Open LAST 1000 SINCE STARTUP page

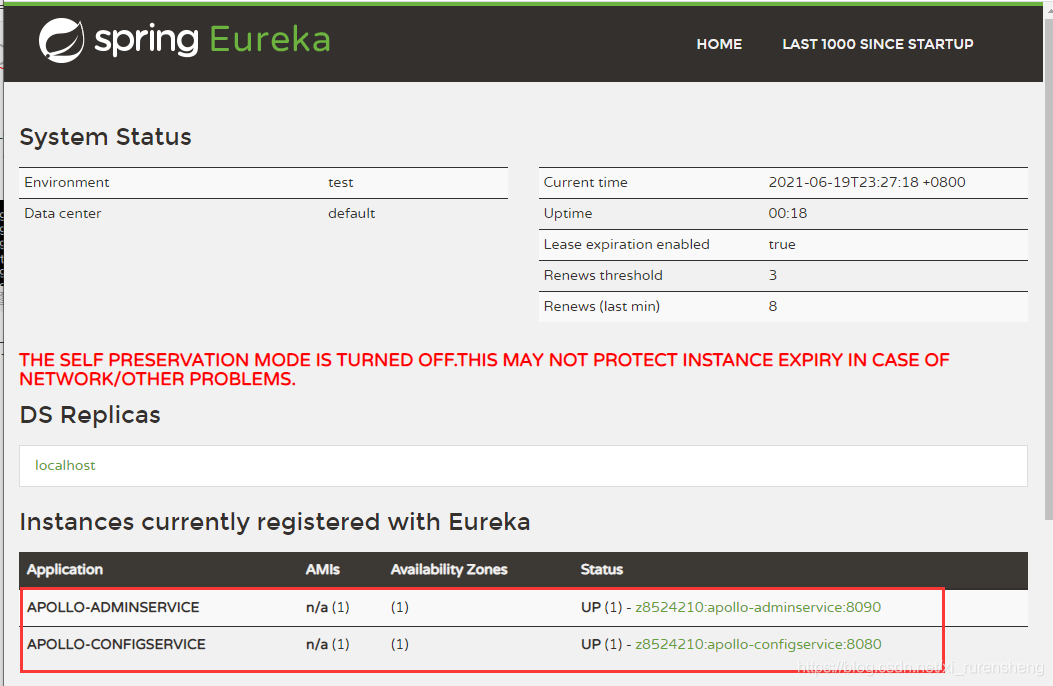click(878, 44)
